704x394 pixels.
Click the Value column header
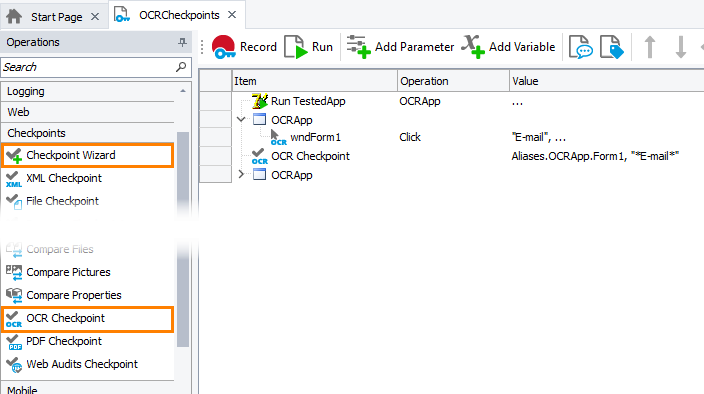point(607,81)
